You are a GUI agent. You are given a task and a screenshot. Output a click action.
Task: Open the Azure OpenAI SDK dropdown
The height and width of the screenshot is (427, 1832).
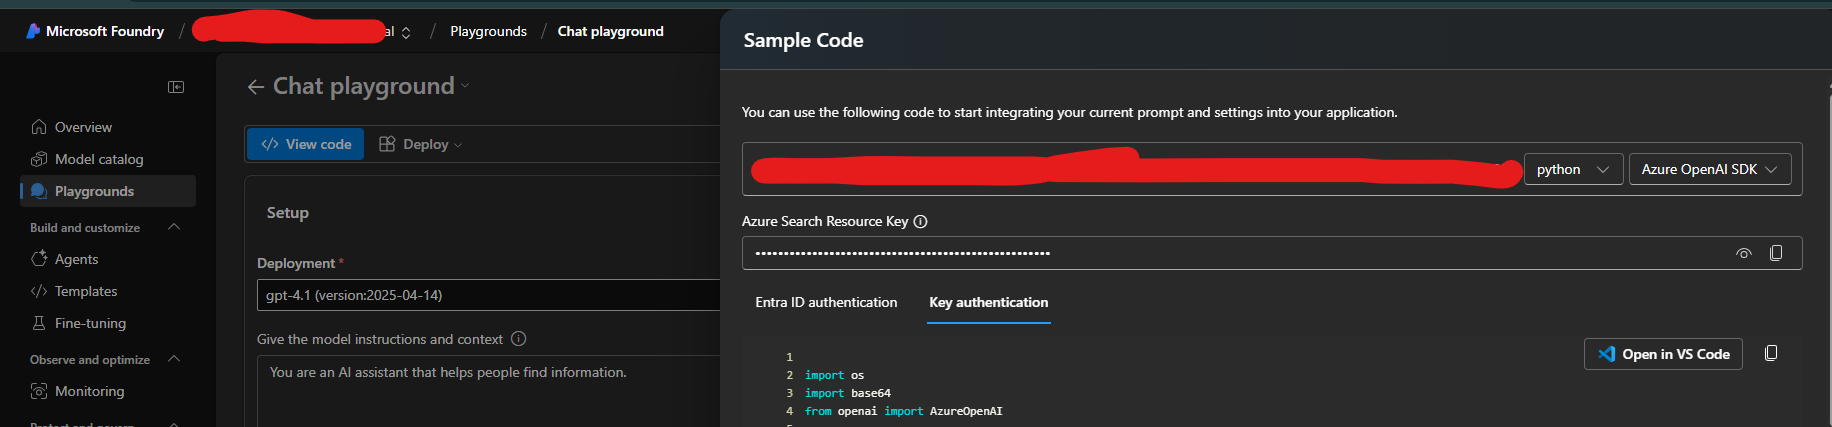click(1710, 169)
